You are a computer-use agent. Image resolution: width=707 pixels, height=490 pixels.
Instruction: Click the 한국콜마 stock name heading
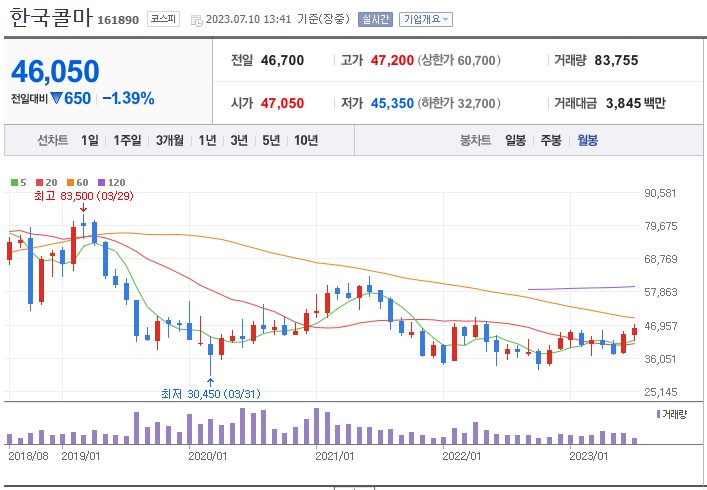(51, 18)
